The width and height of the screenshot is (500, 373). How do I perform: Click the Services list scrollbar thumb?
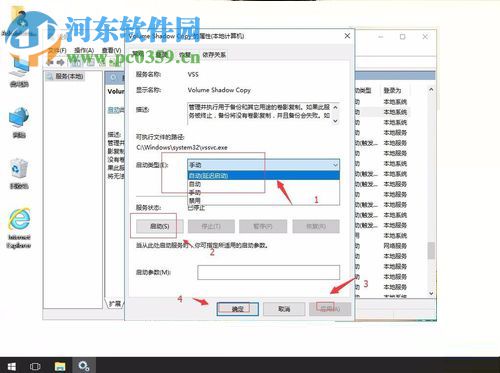coord(431,250)
